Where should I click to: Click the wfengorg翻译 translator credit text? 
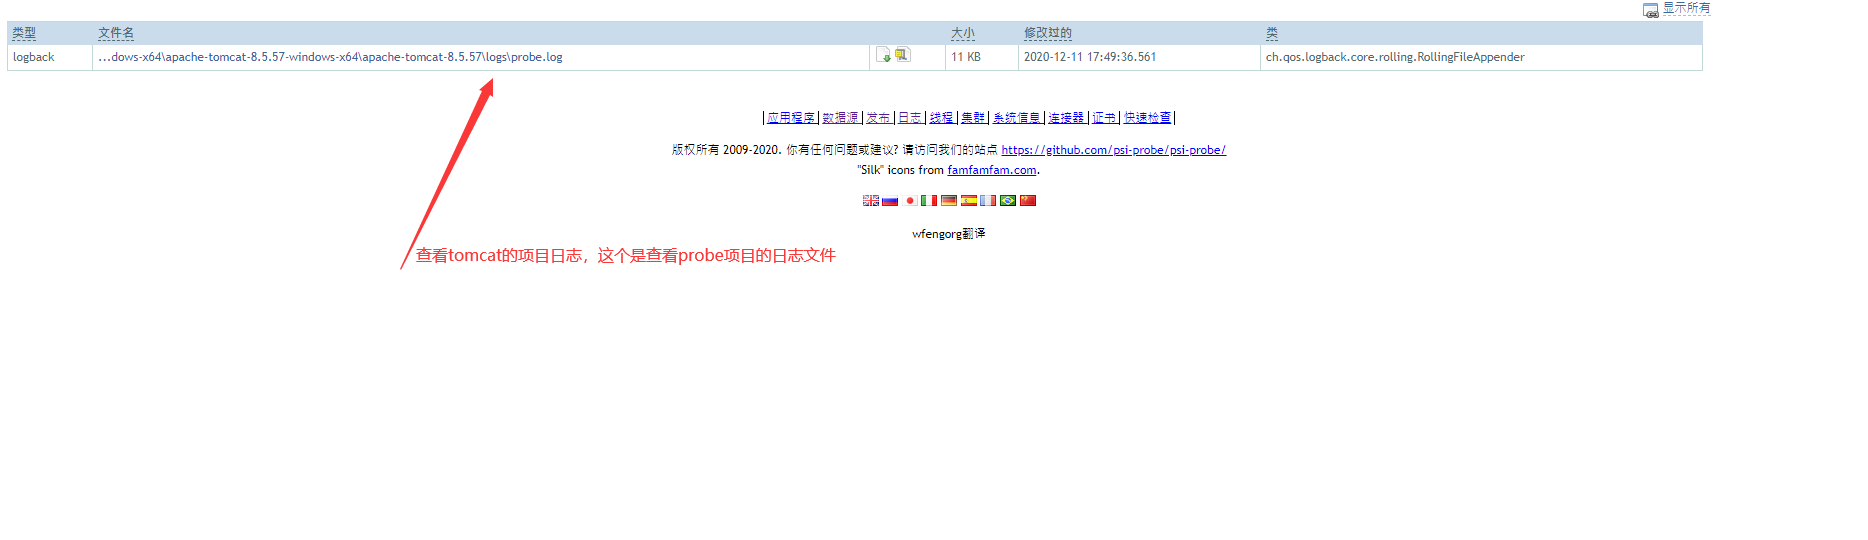coord(949,234)
